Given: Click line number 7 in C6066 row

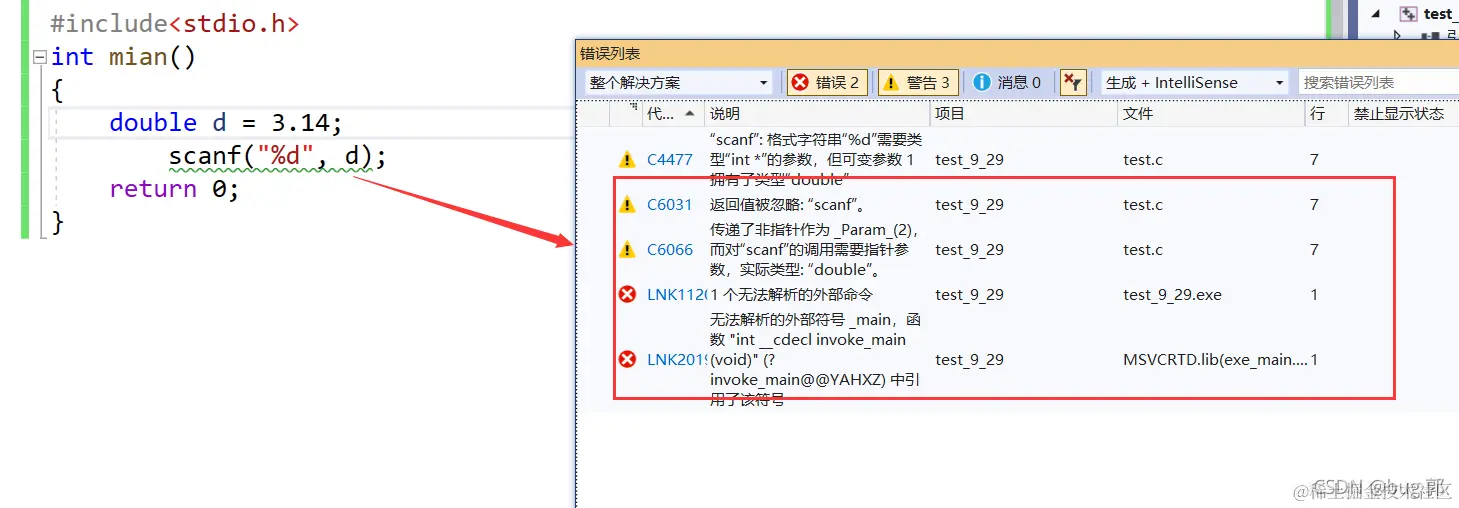Looking at the screenshot, I should [1314, 250].
